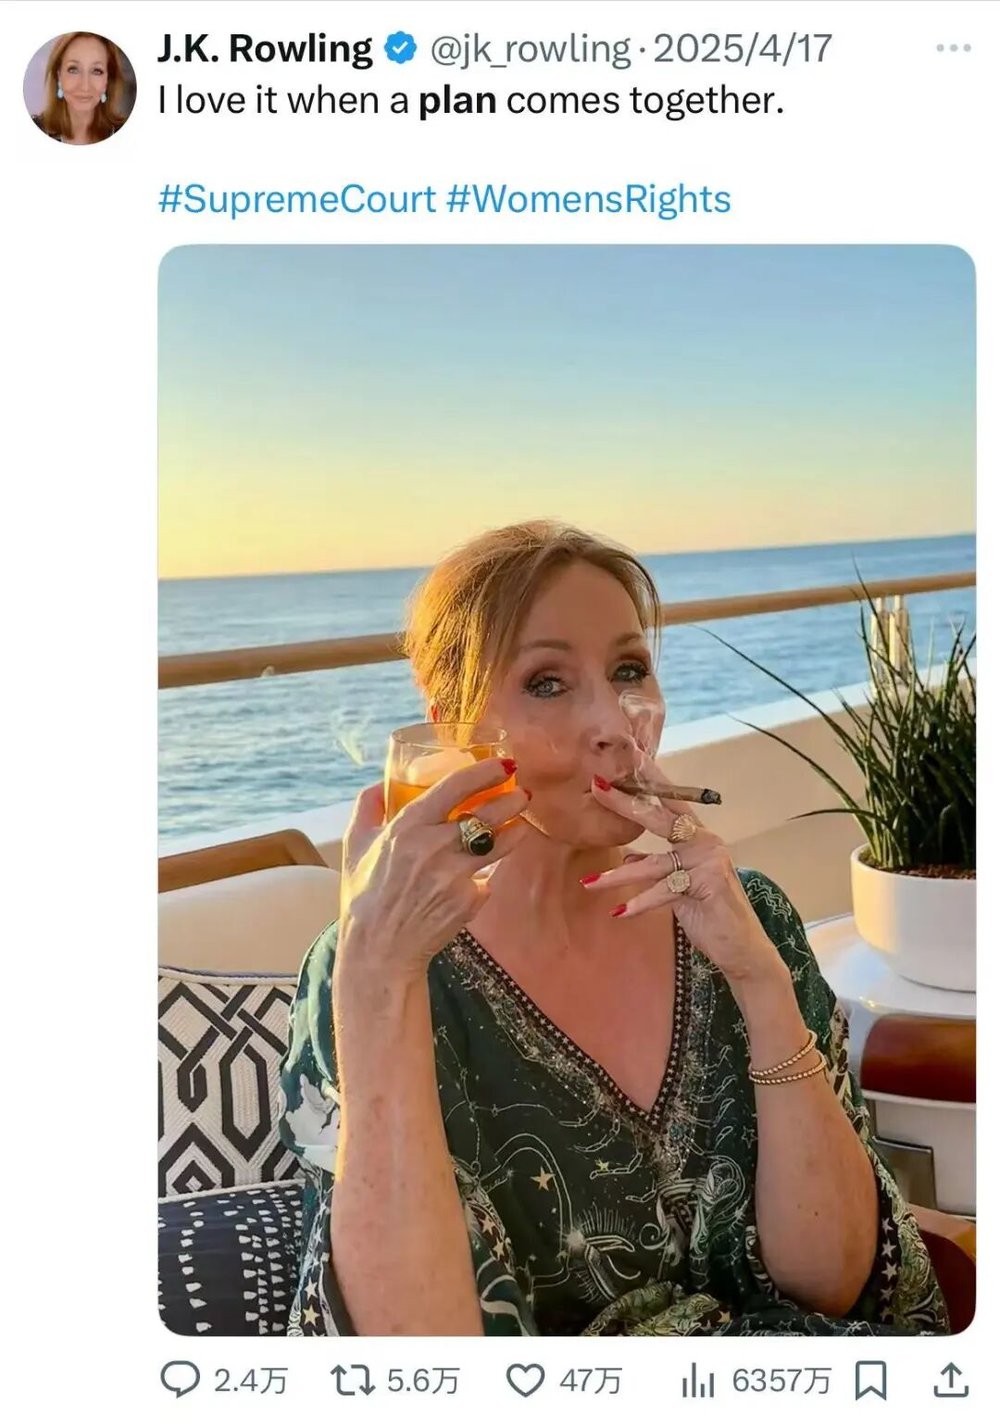Click the @jk_rowling handle

(530, 49)
